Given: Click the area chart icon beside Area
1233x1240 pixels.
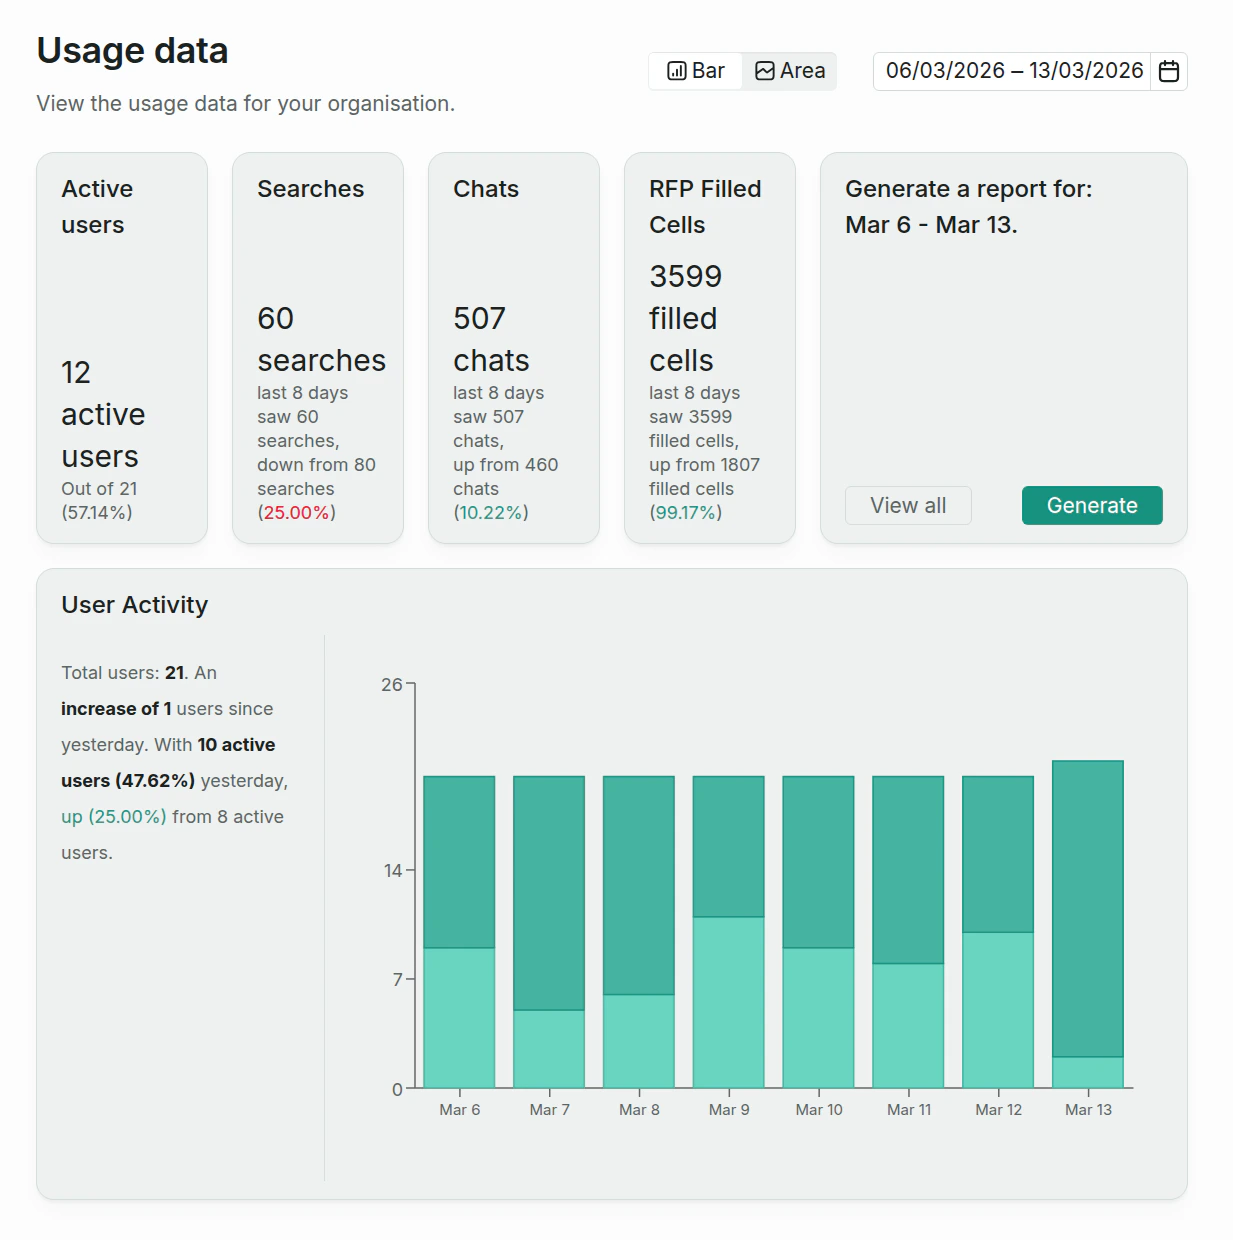Looking at the screenshot, I should click(765, 70).
